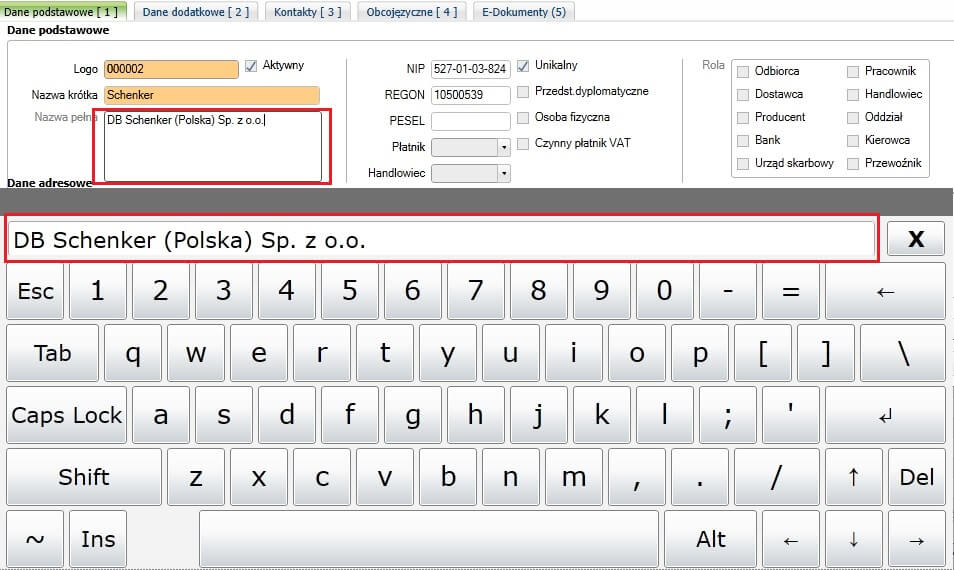Toggle the Unikalny checkbox
The image size is (954, 570).
[523, 66]
